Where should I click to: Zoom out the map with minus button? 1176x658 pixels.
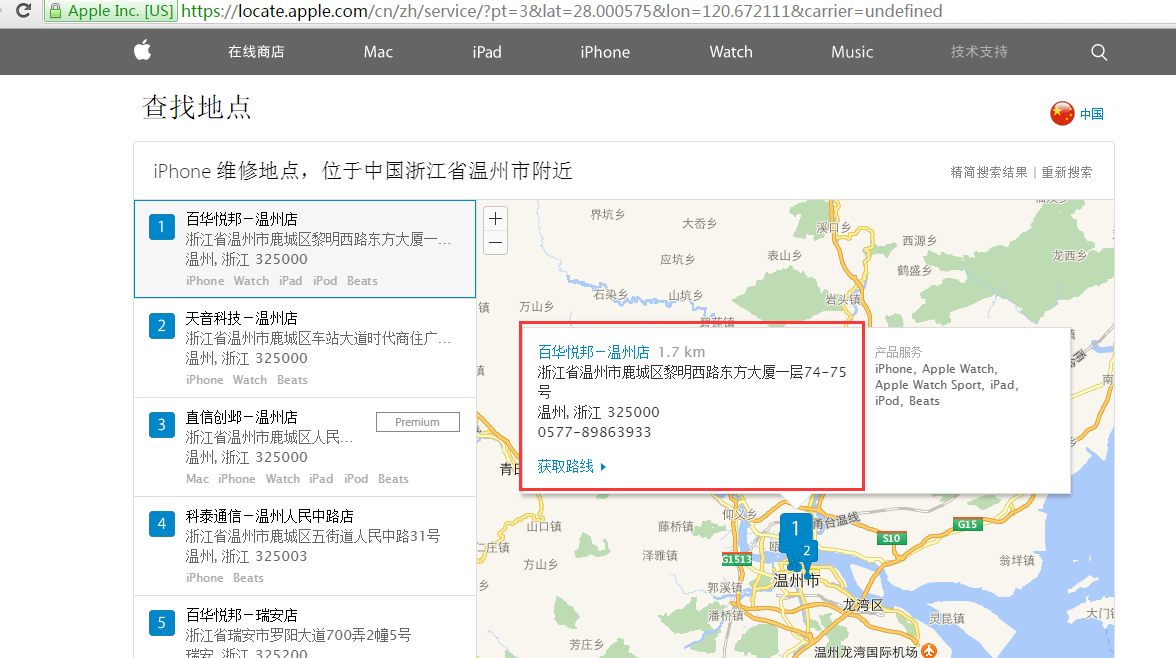(x=495, y=242)
